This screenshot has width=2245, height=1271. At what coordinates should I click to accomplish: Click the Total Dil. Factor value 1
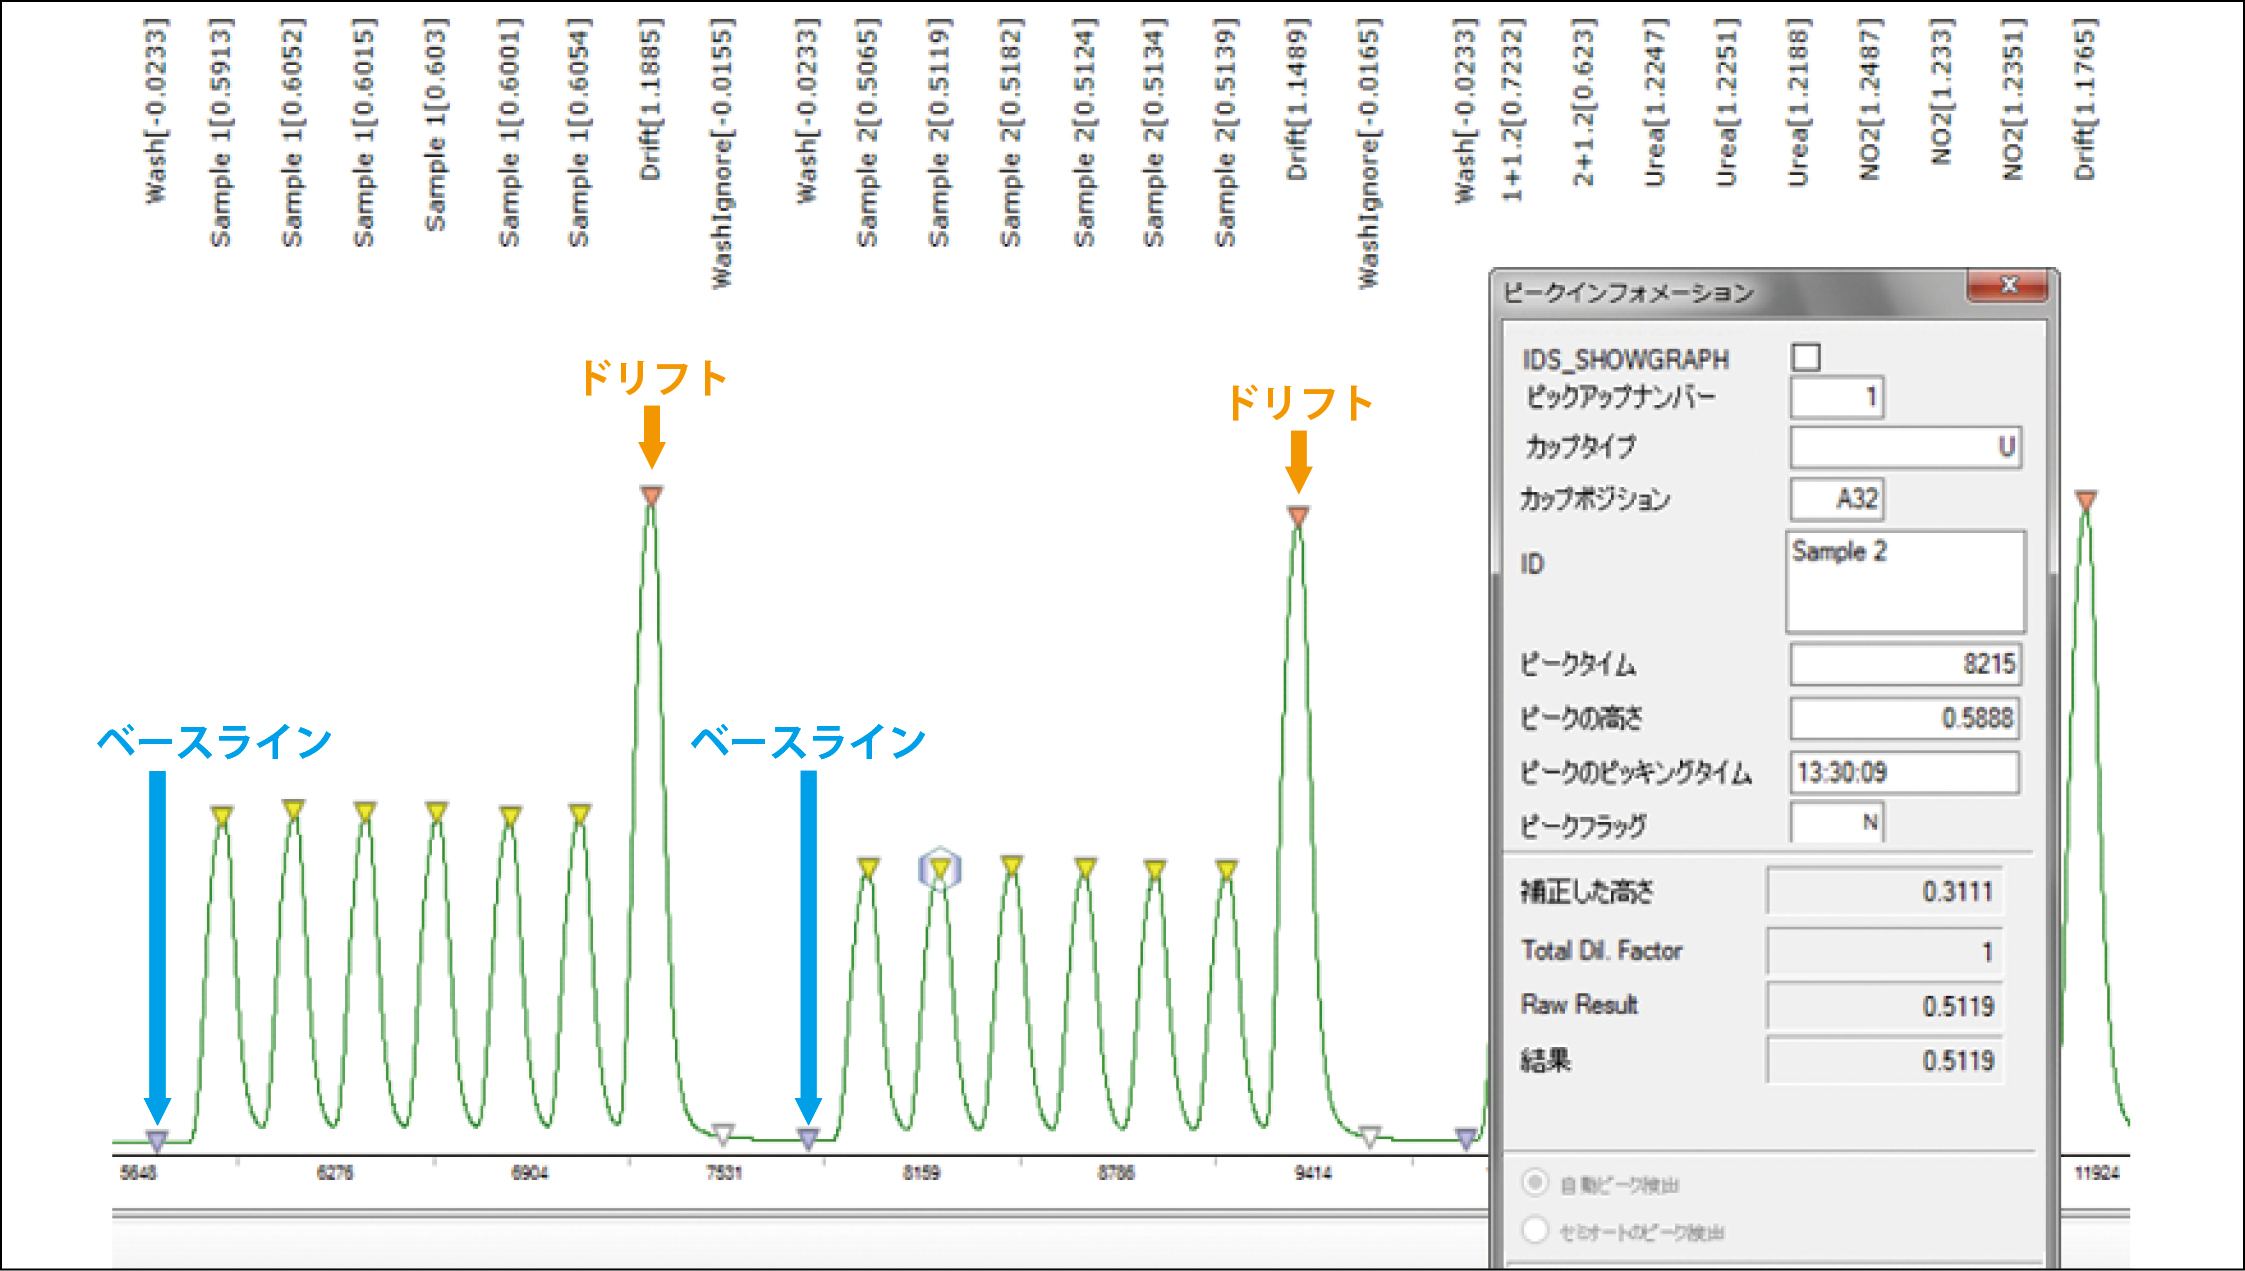[x=1885, y=951]
